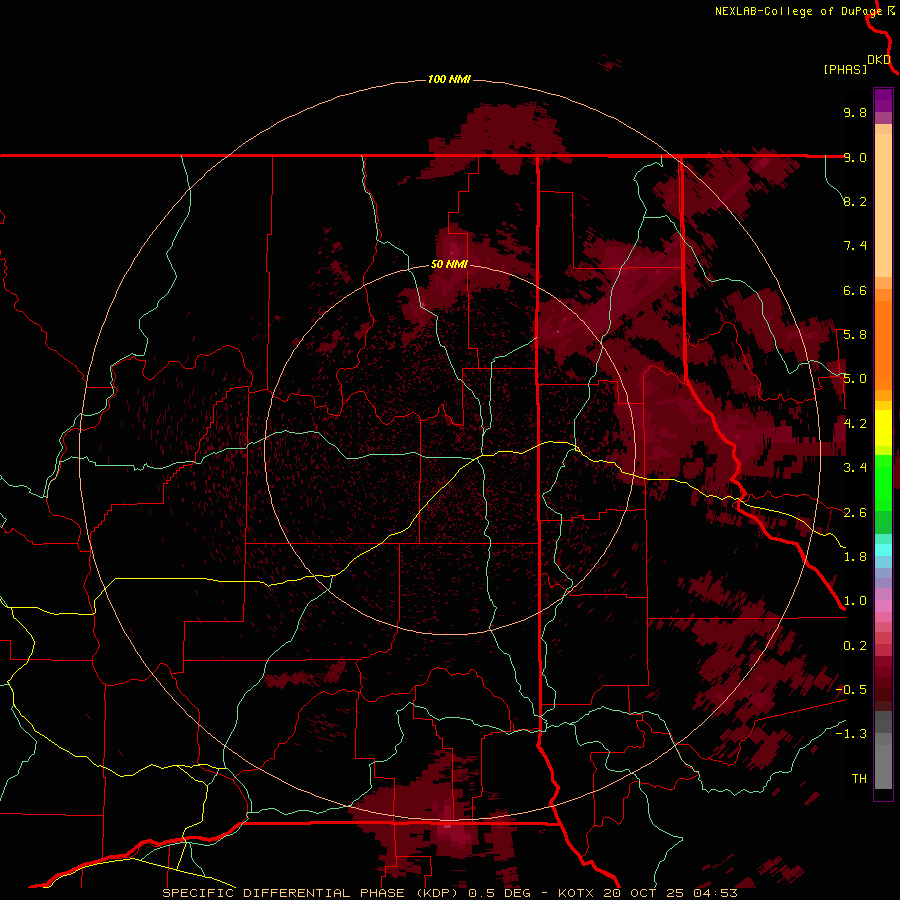Click the 3.4 scale value
900x900 pixels.
[x=855, y=468]
